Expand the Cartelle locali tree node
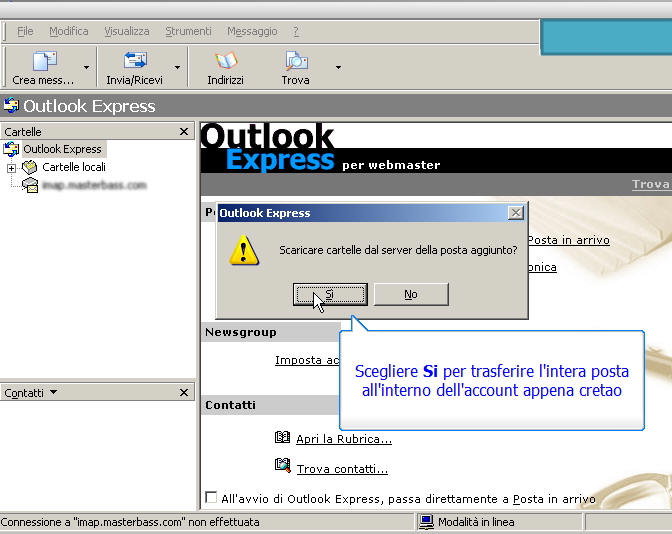Image resolution: width=672 pixels, height=534 pixels. [x=12, y=168]
